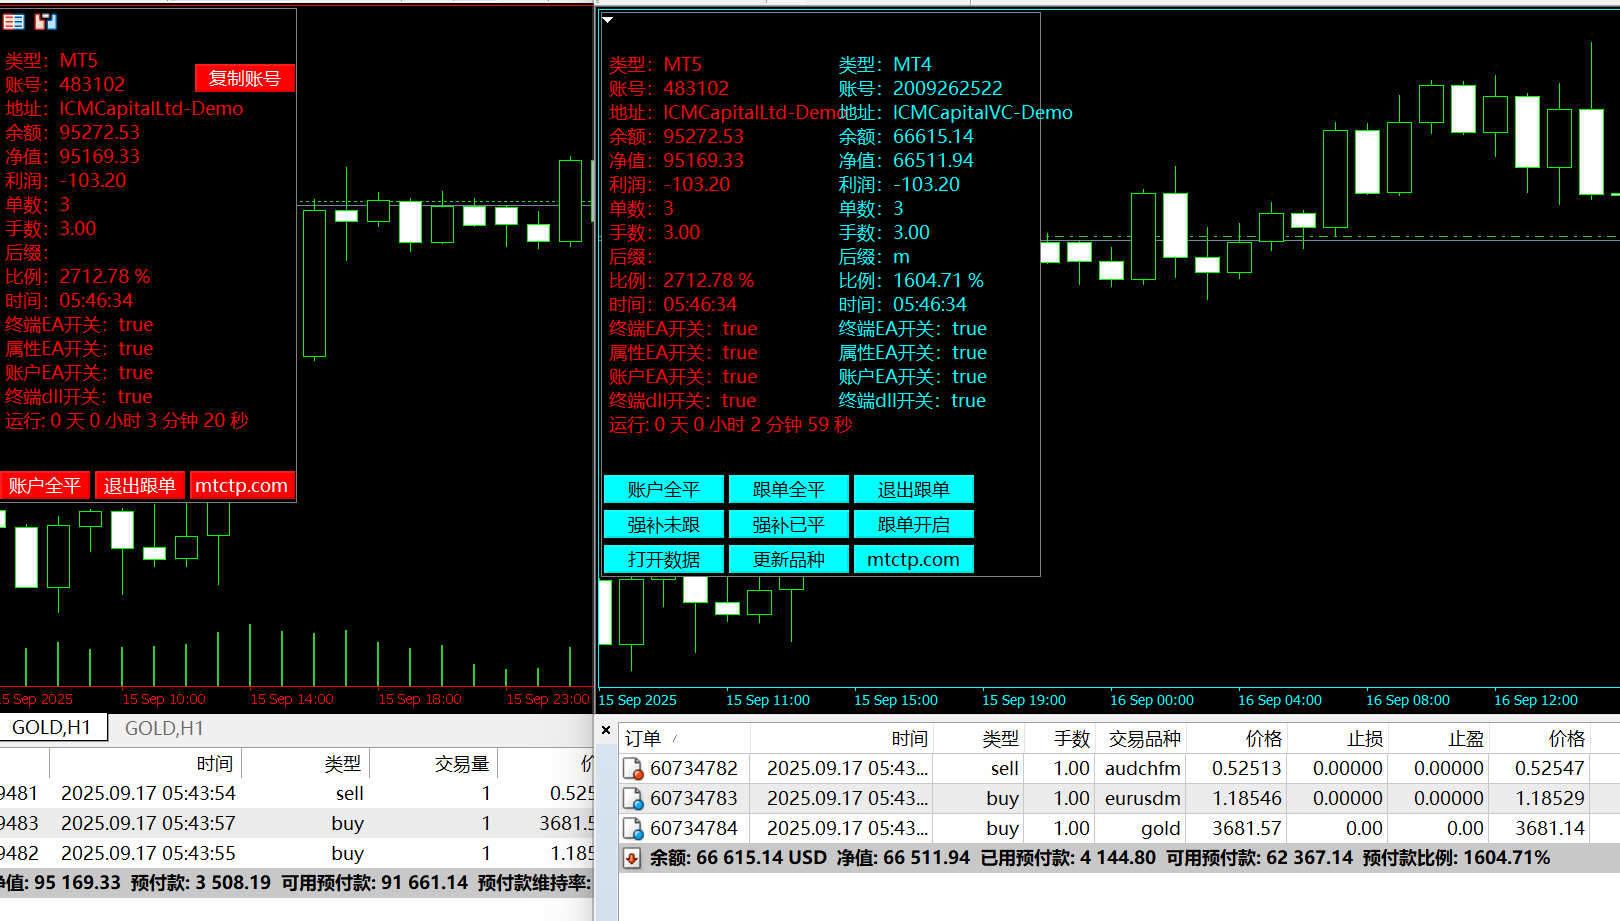Click the buy order icon for 60734784
This screenshot has width=1620, height=921.
tap(632, 829)
